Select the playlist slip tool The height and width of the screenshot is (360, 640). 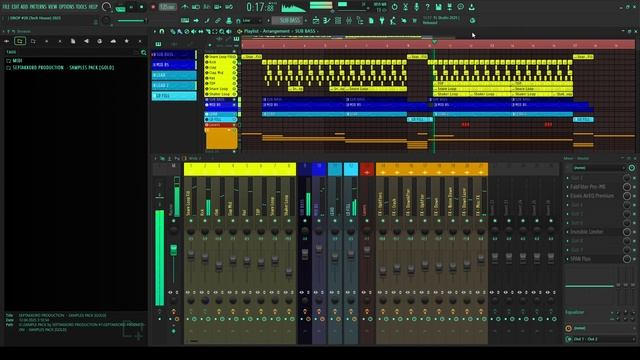click(201, 31)
